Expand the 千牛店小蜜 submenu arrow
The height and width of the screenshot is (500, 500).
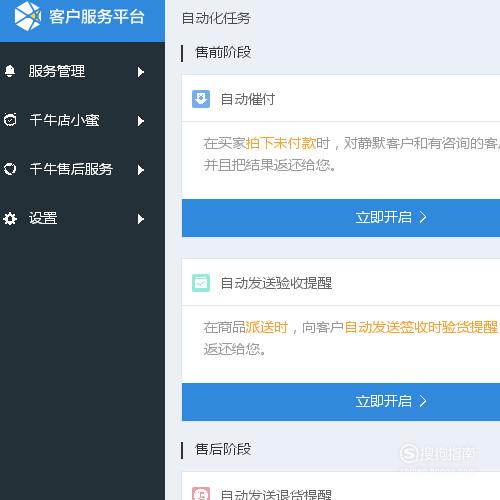tap(141, 121)
